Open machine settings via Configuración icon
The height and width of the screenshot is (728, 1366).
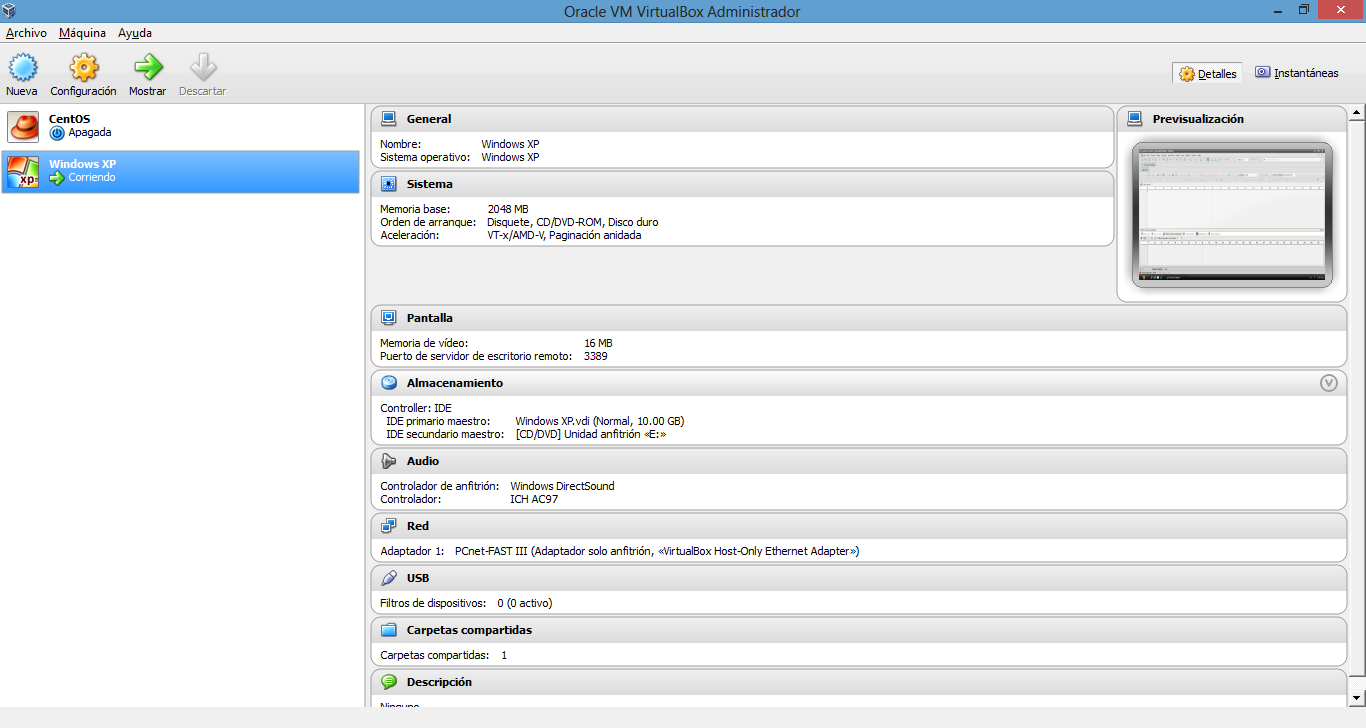83,72
